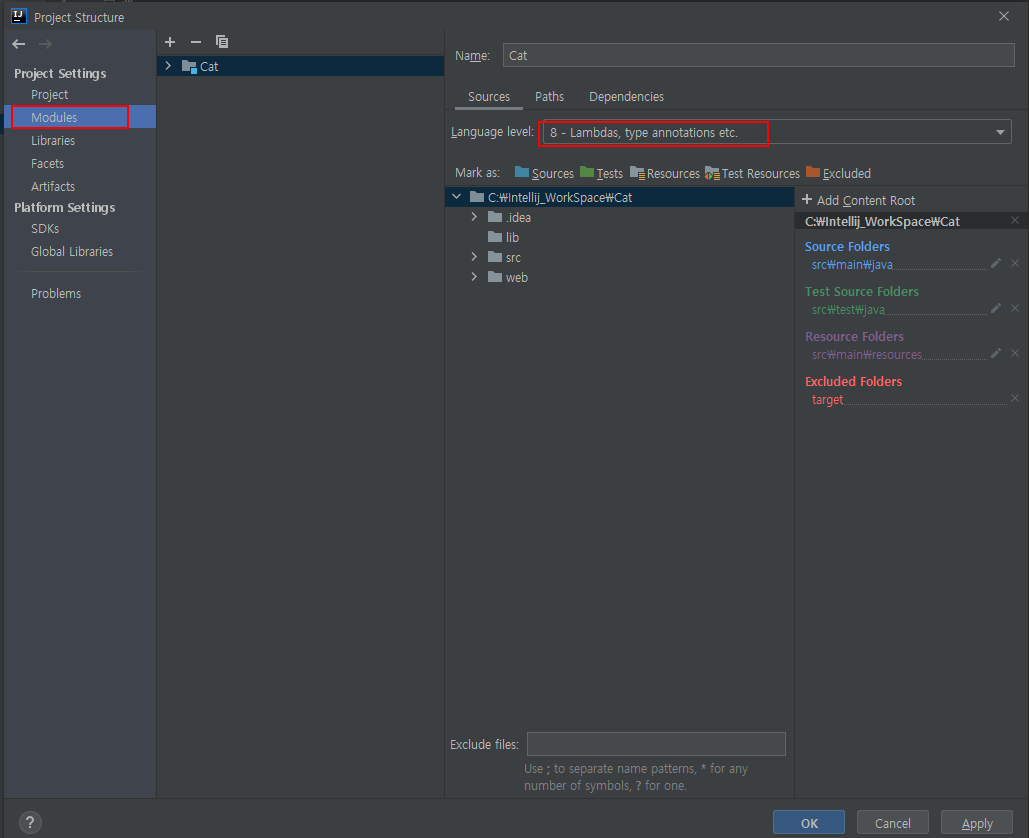Copy the selected module icon

point(222,42)
